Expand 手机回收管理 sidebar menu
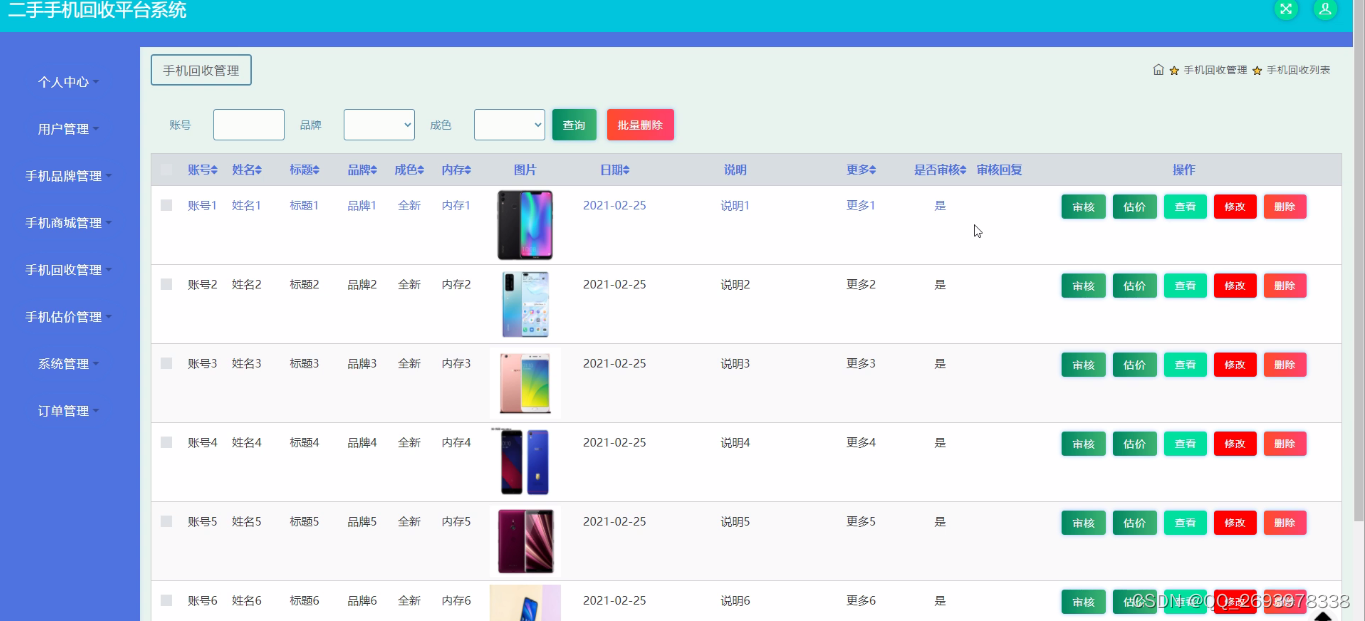 [x=68, y=270]
